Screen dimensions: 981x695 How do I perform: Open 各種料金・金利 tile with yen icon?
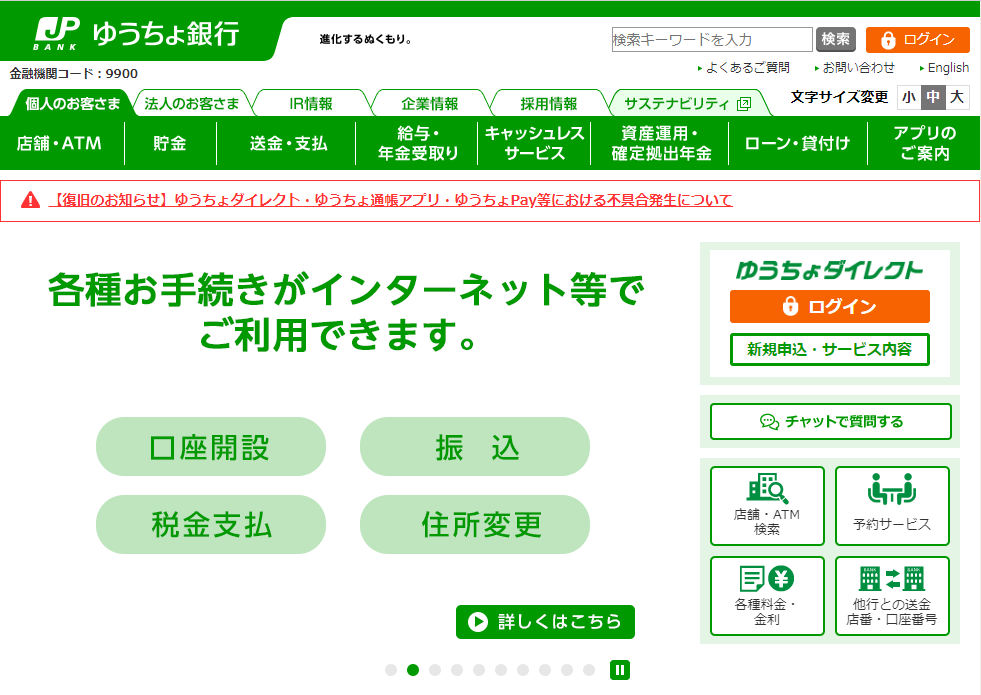click(x=767, y=596)
